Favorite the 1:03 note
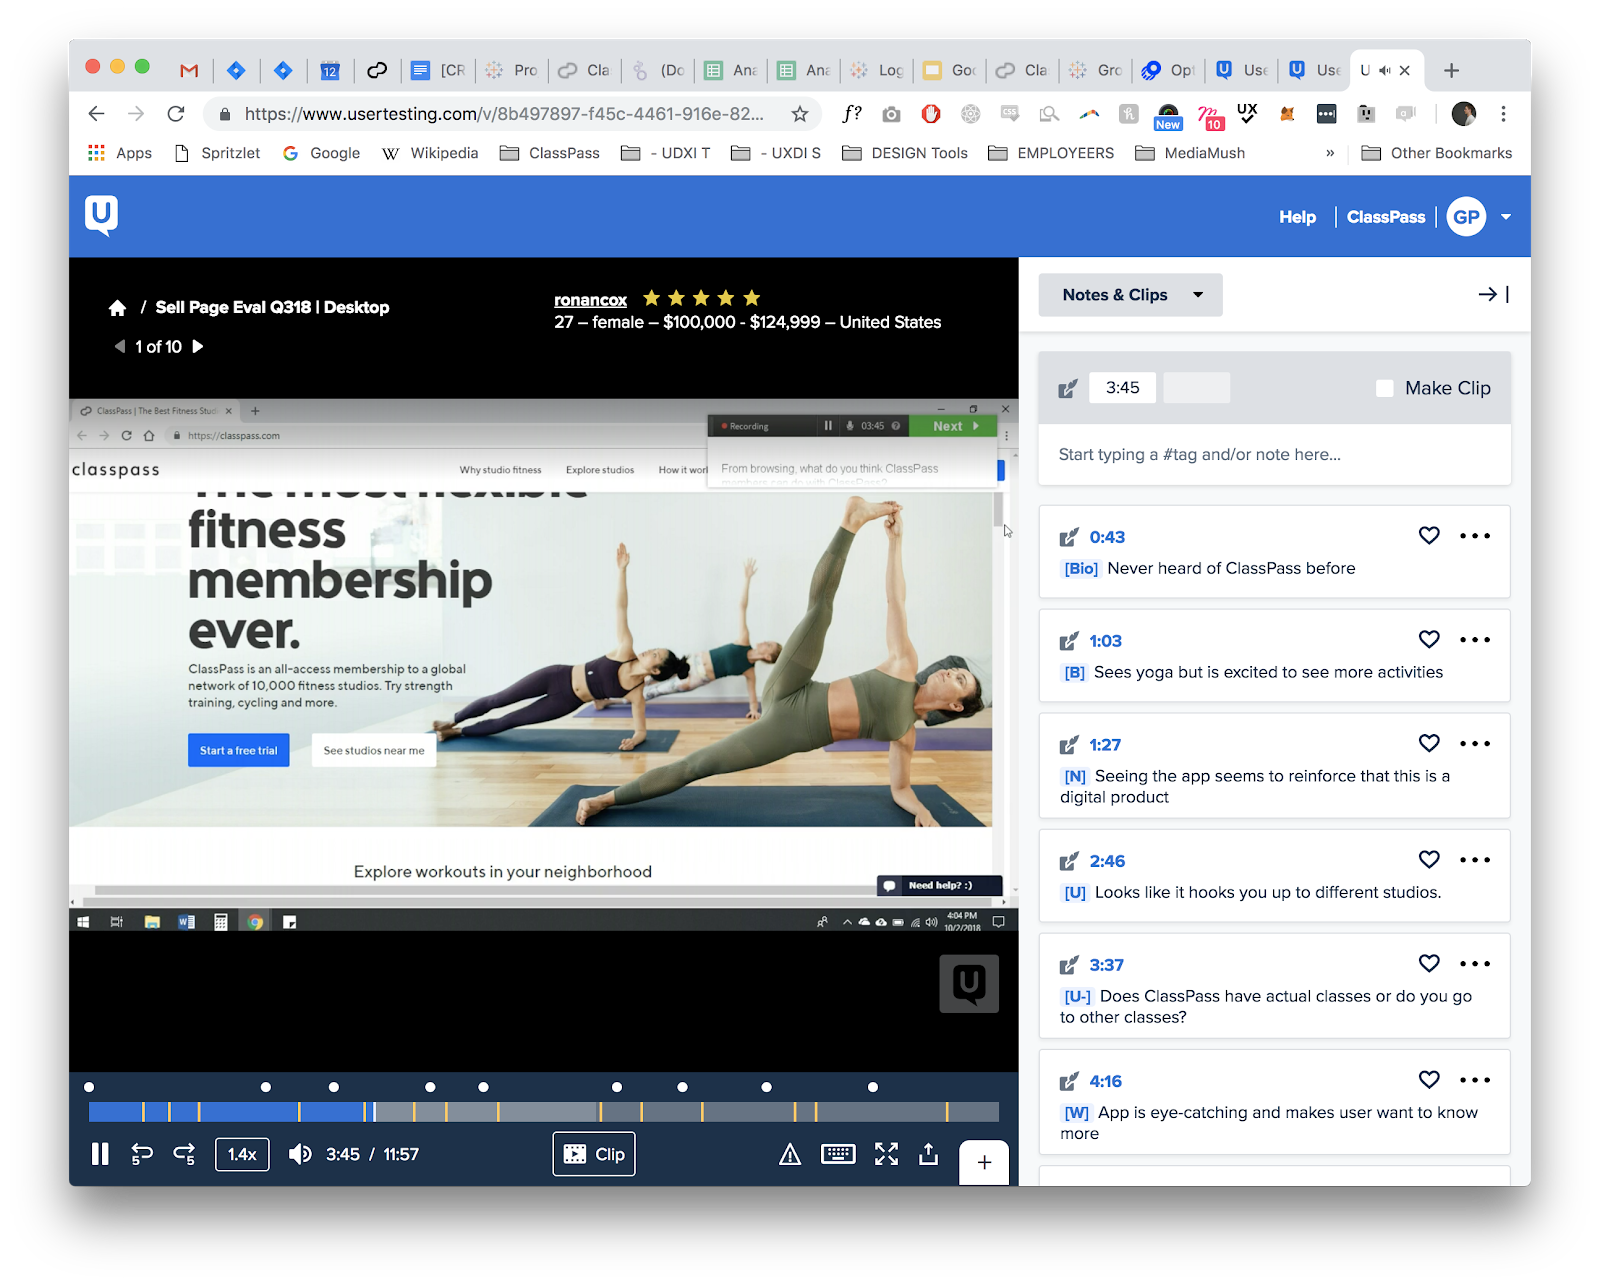1600x1285 pixels. [1429, 640]
